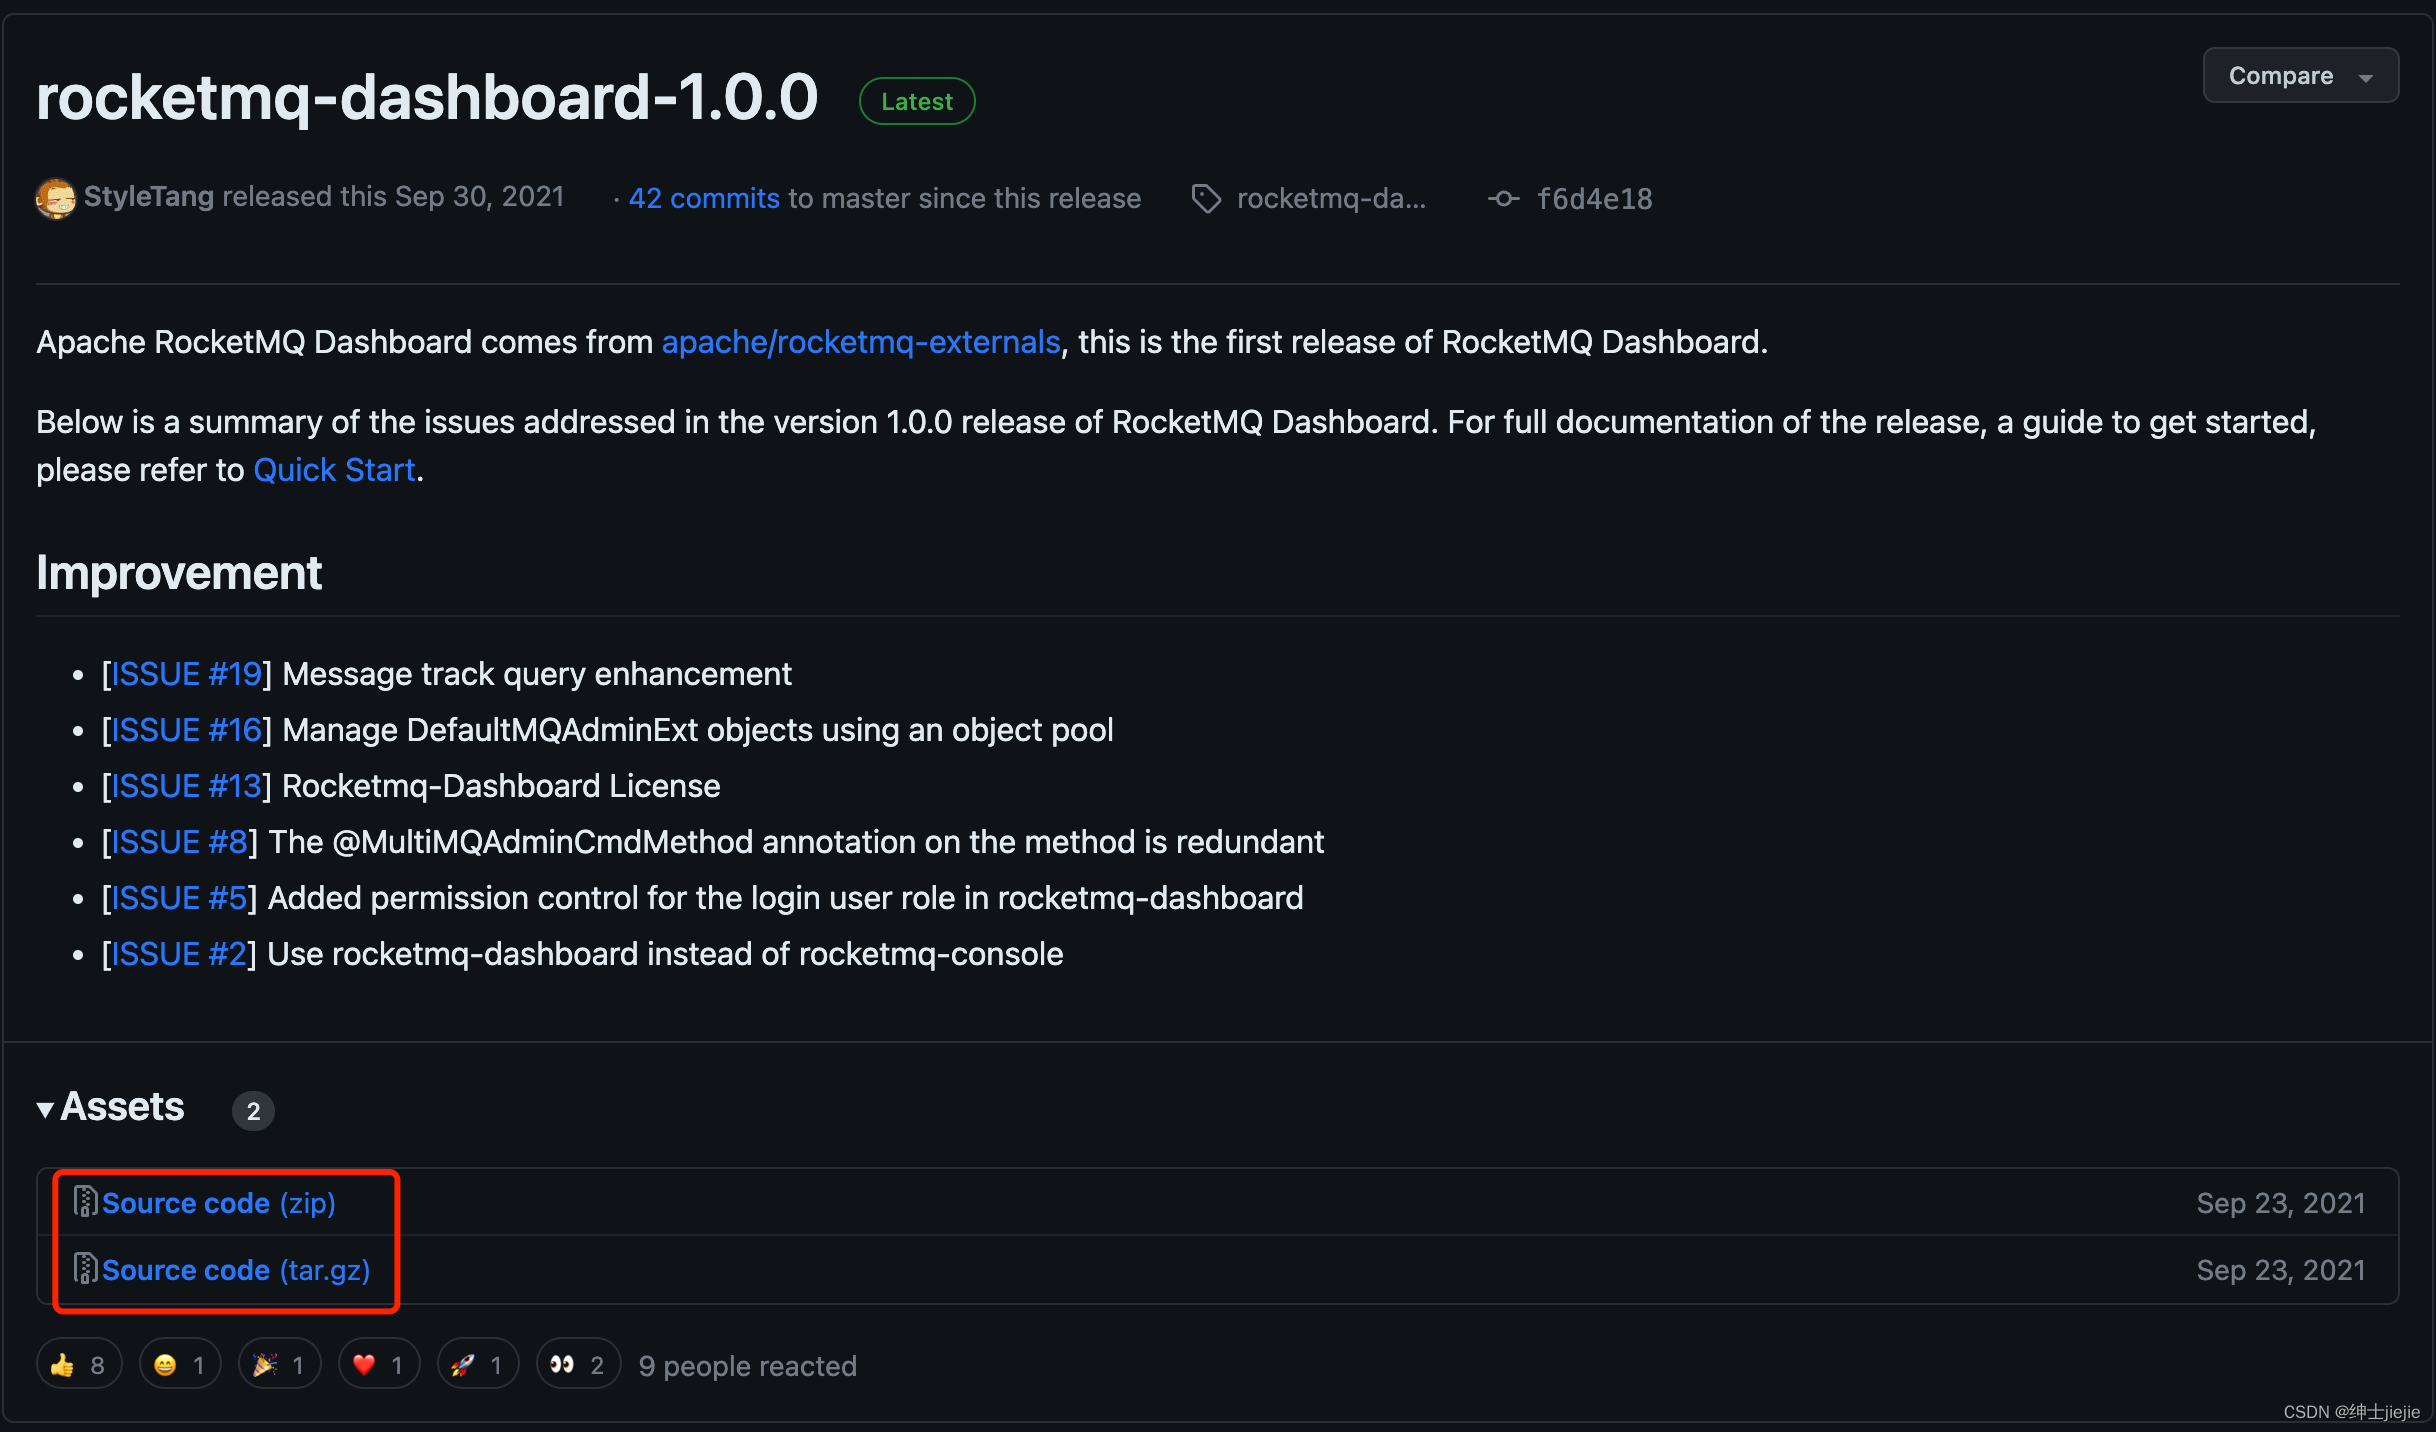Toggle the thumbs up reaction
2436x1432 pixels.
coord(79,1365)
